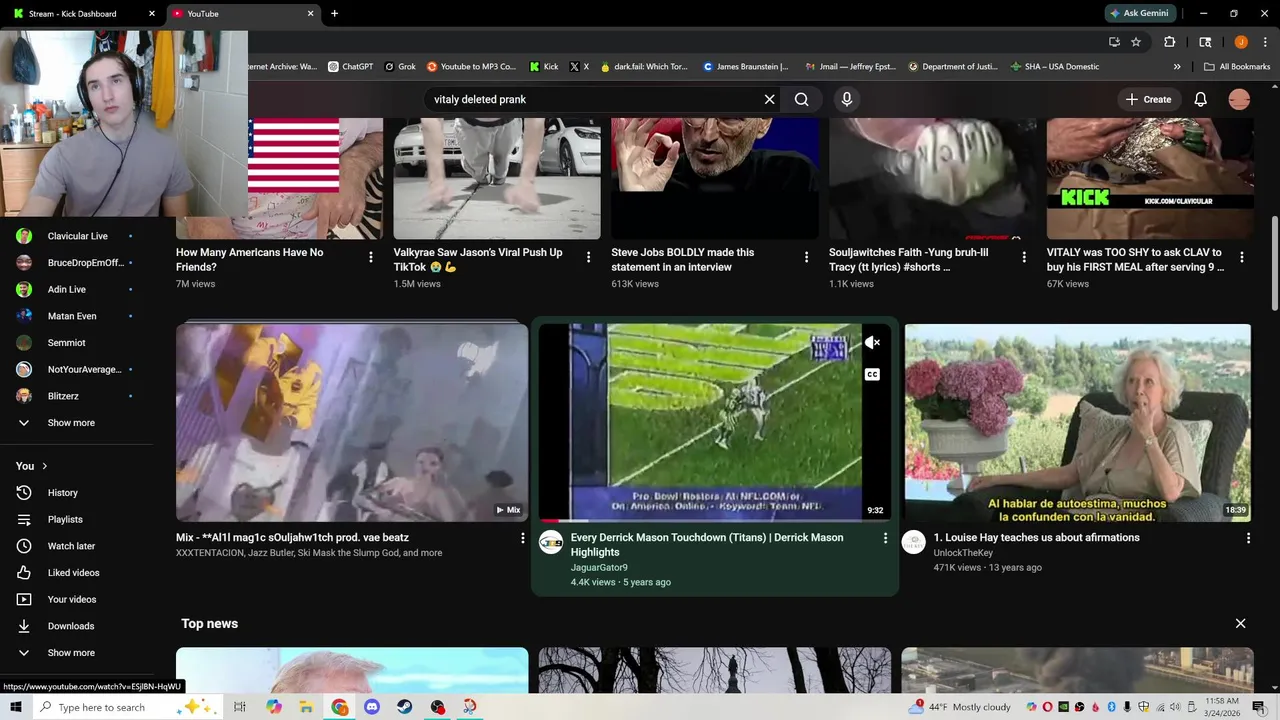The image size is (1280, 720).
Task: Open the ChatGPT bookmark
Action: tap(350, 67)
